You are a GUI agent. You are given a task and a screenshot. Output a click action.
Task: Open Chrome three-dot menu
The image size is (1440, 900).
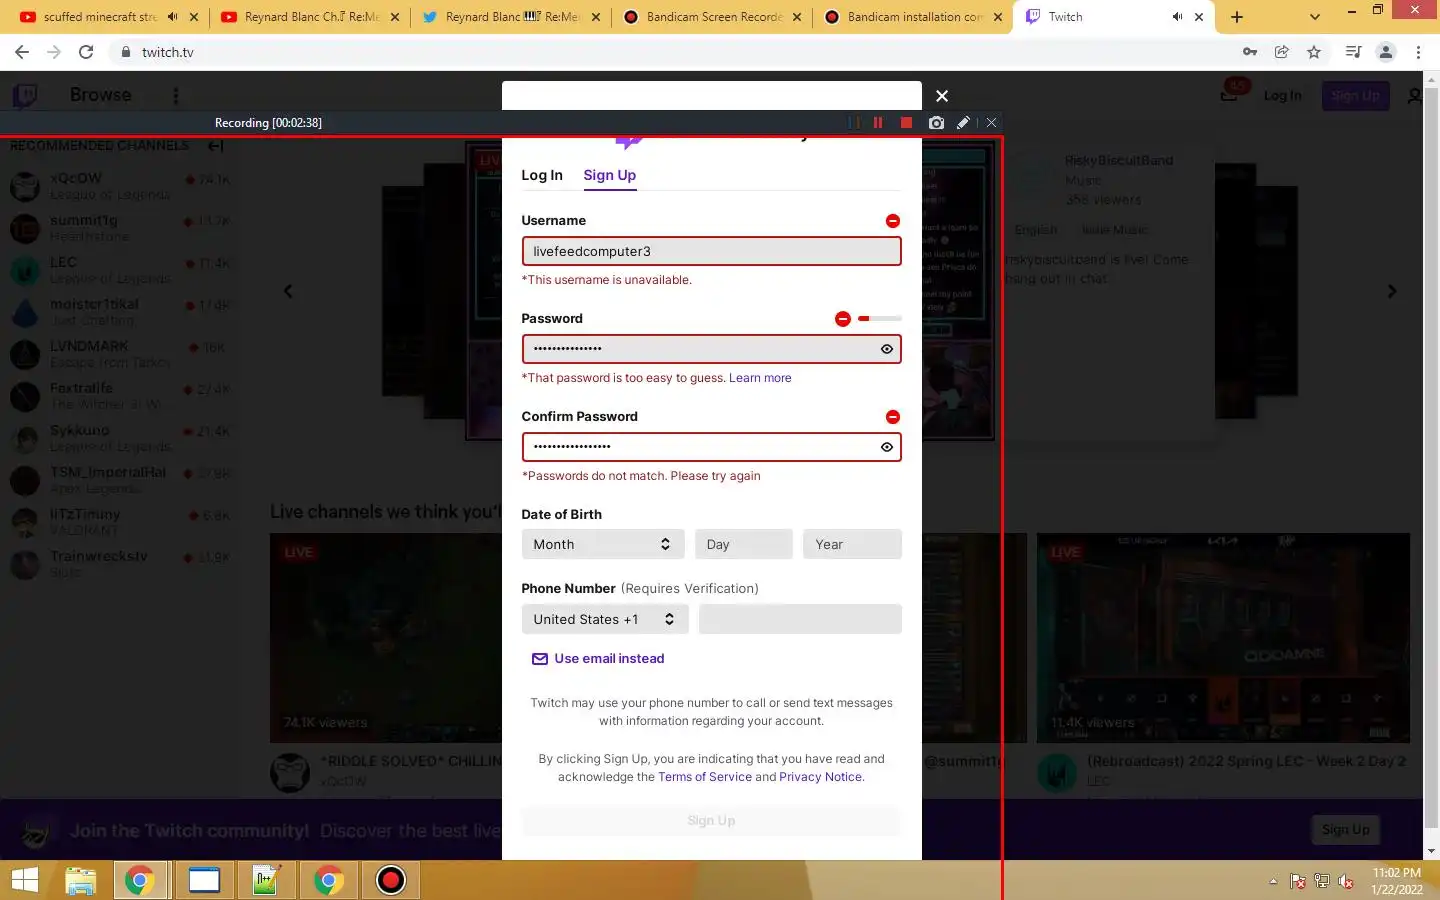tap(1418, 52)
